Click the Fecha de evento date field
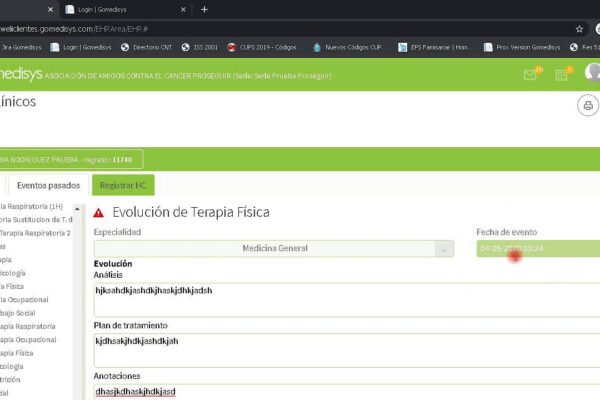 [x=538, y=248]
